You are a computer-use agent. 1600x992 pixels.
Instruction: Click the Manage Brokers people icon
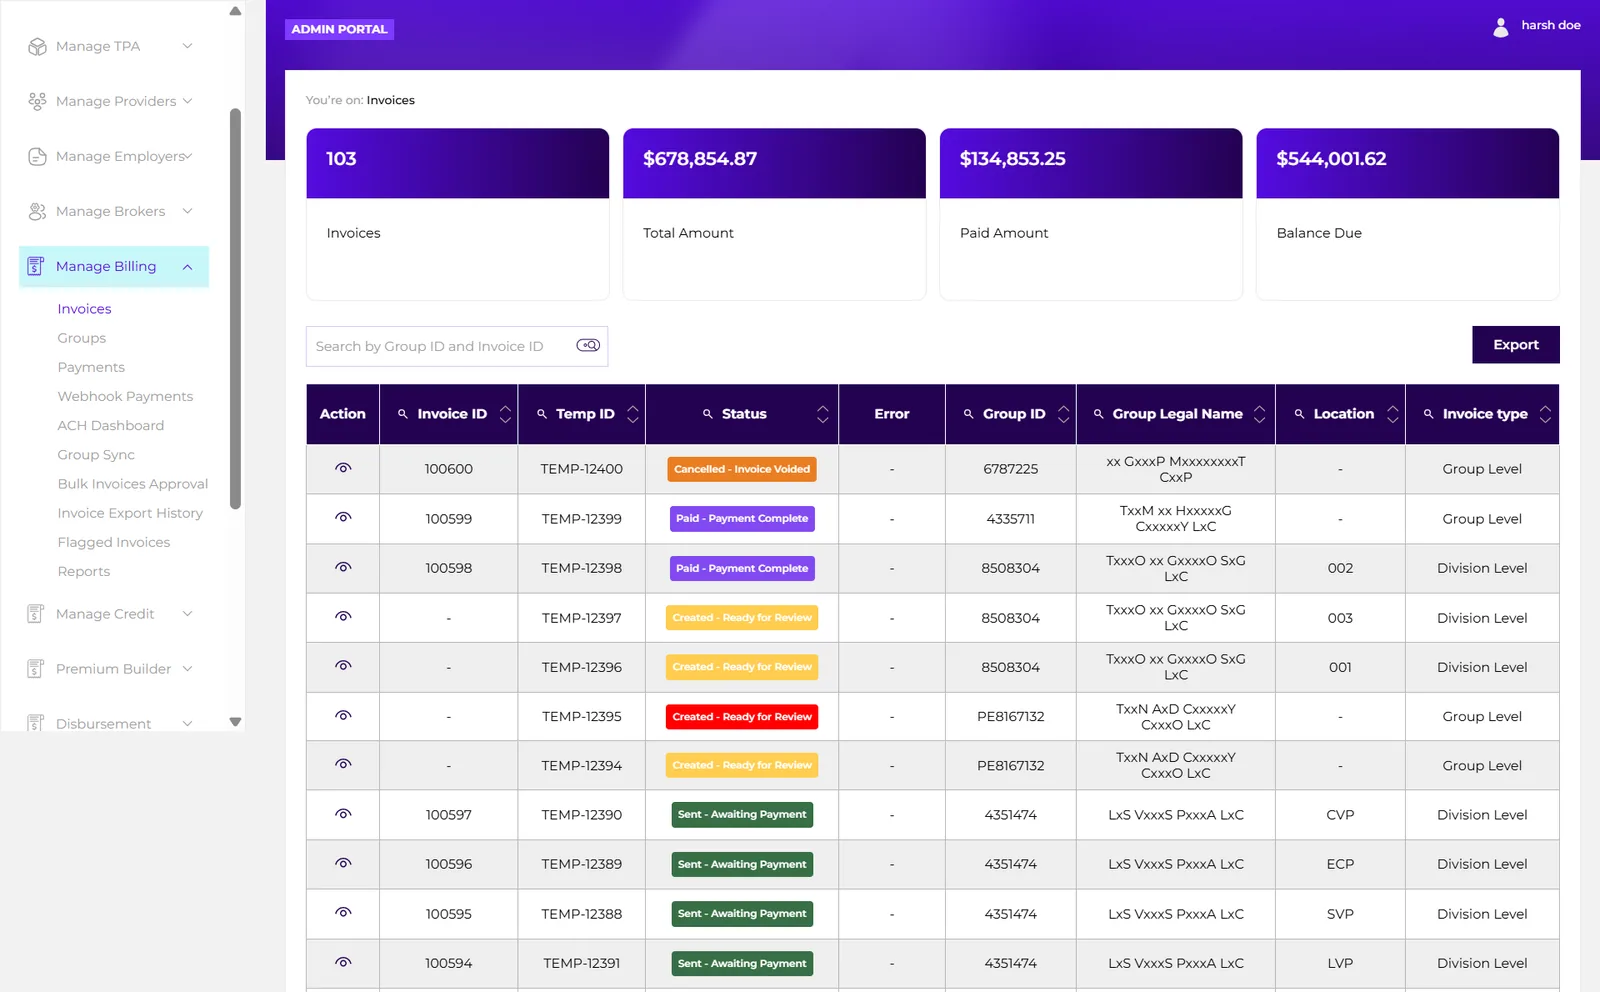click(x=37, y=211)
